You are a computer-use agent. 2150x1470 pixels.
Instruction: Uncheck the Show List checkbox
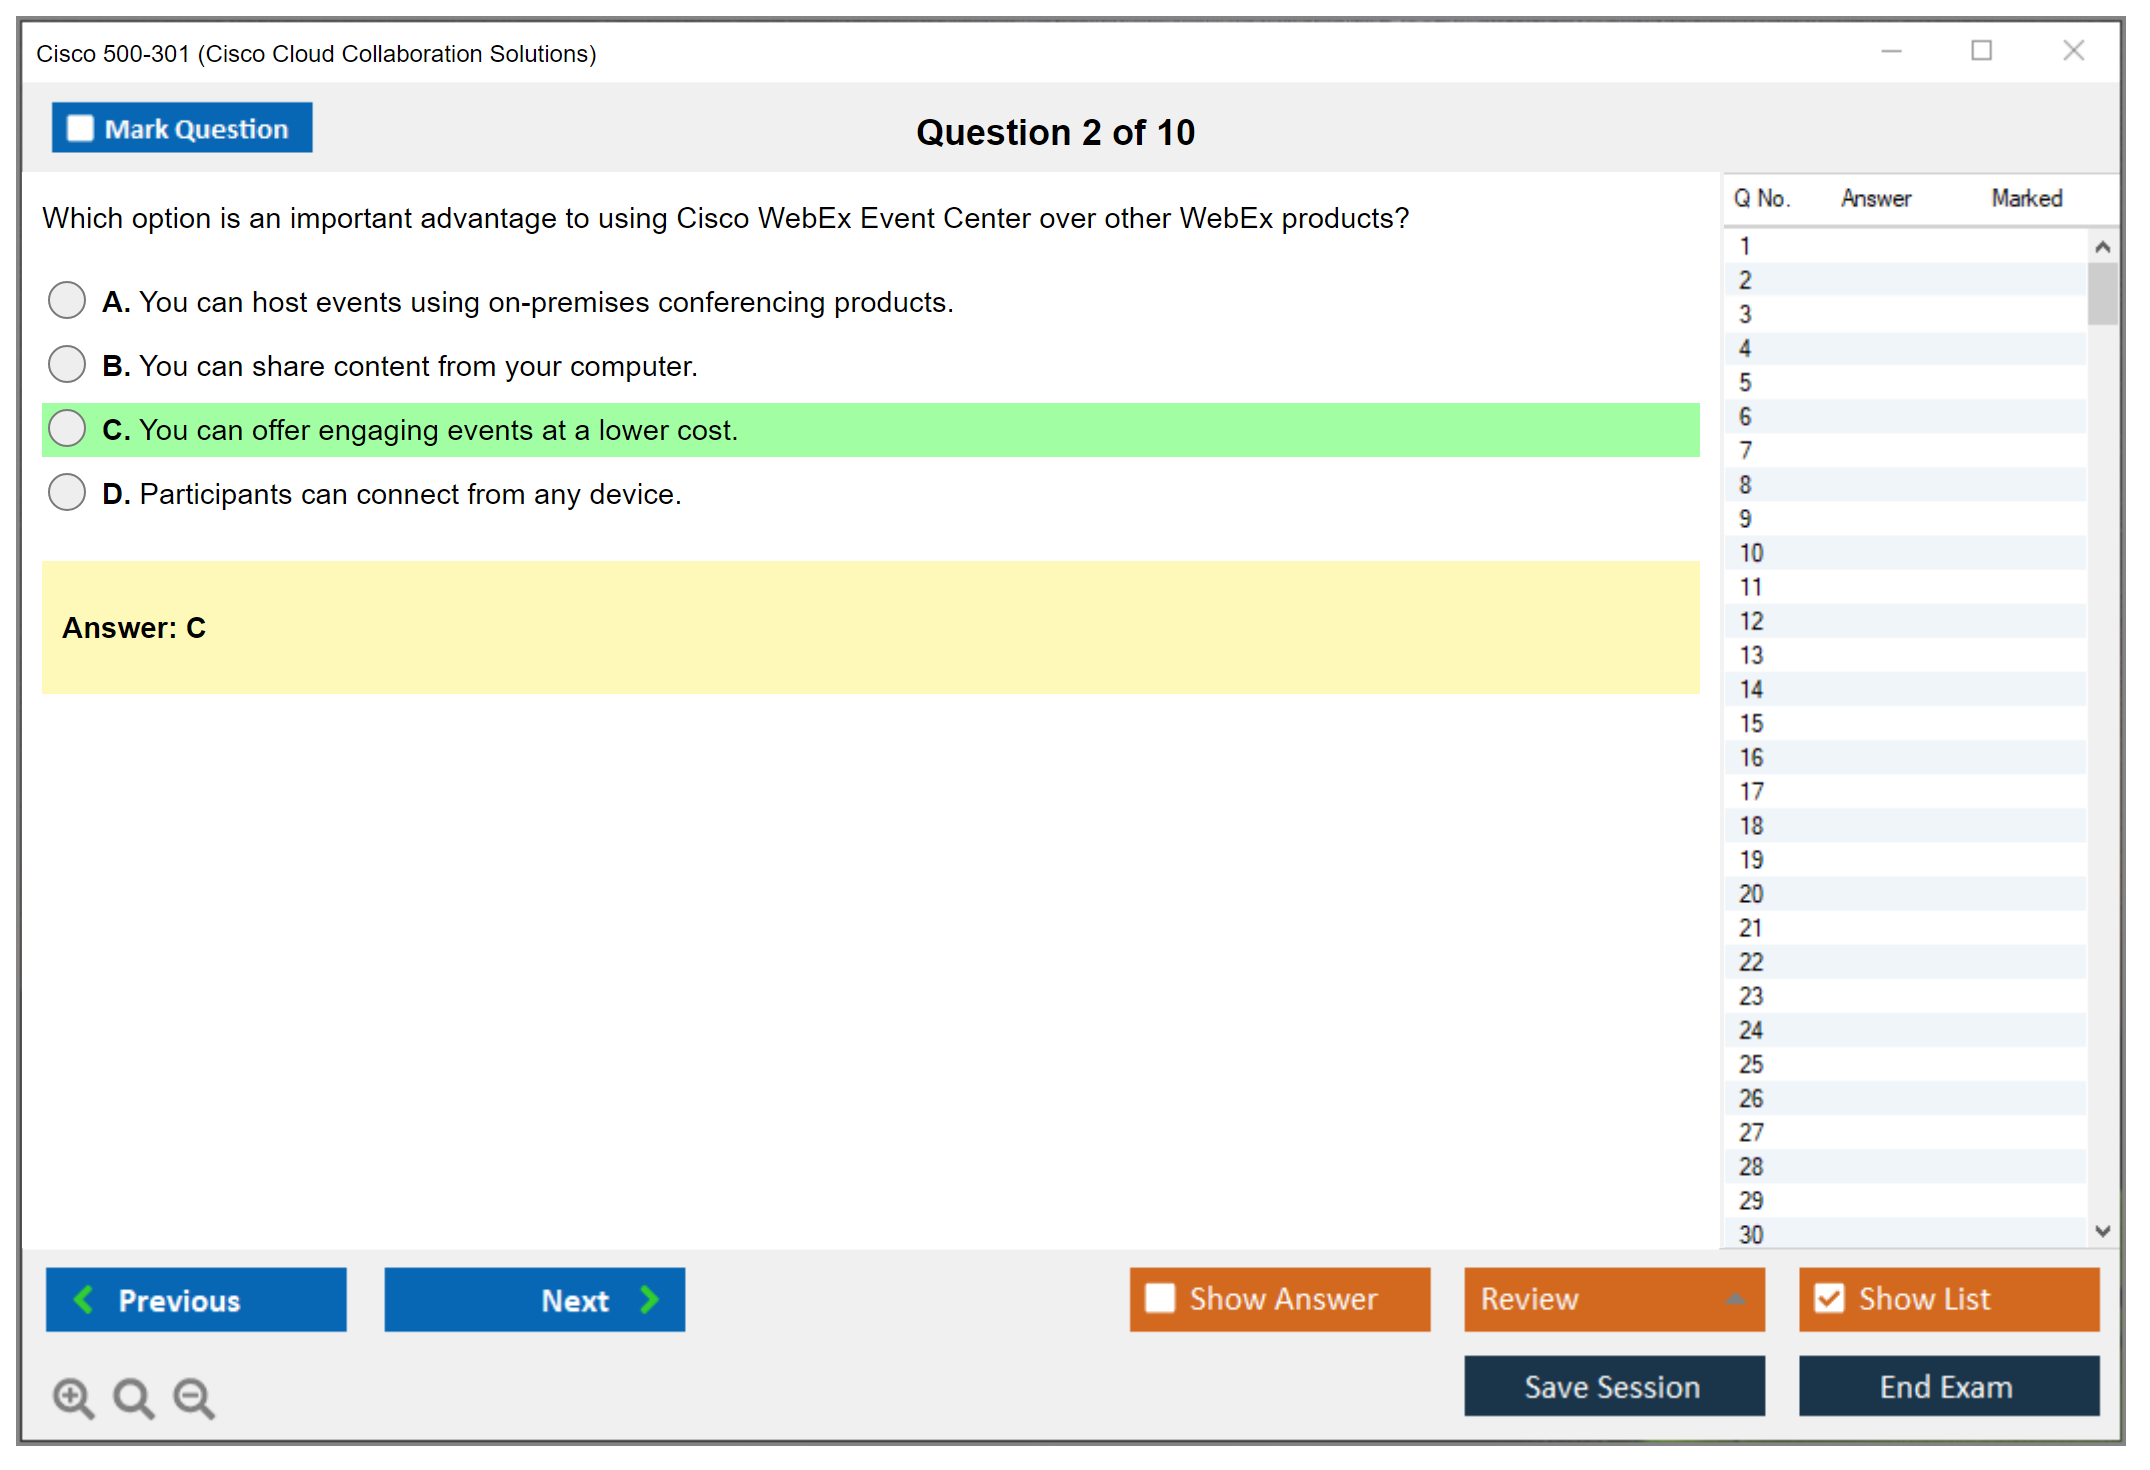coord(1829,1298)
